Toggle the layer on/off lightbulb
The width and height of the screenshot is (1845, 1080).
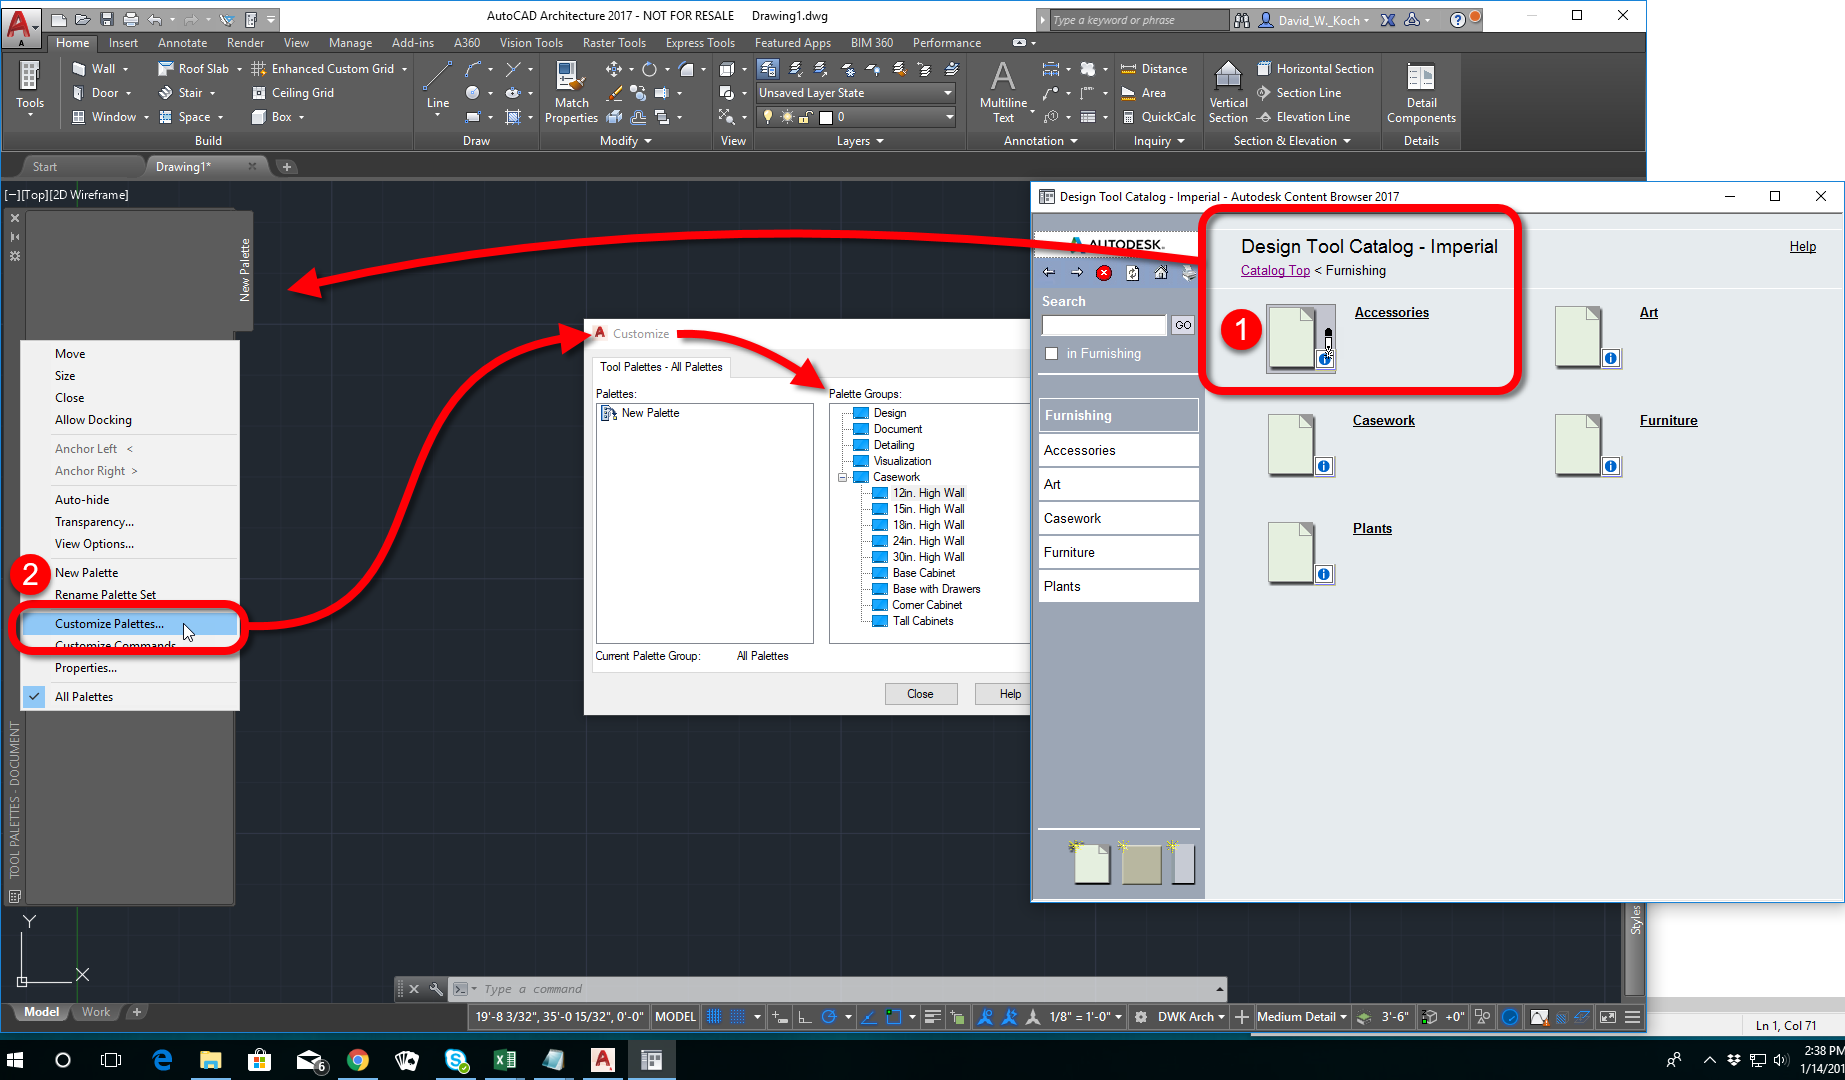[x=768, y=117]
